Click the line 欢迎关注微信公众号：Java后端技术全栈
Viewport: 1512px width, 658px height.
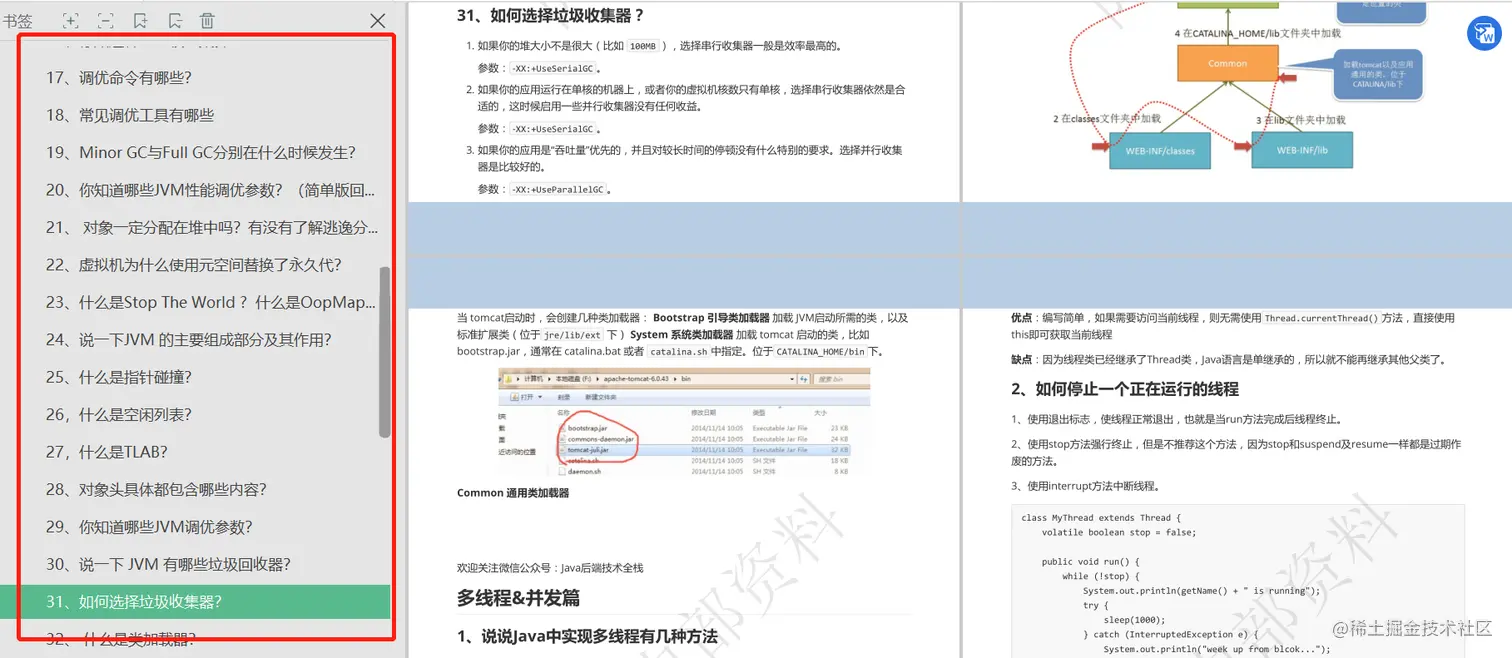point(550,568)
